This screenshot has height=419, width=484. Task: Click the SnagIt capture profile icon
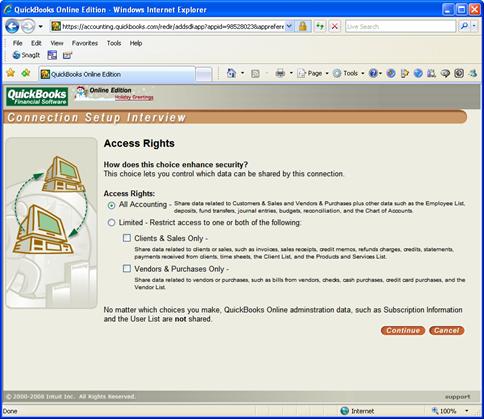pos(67,55)
